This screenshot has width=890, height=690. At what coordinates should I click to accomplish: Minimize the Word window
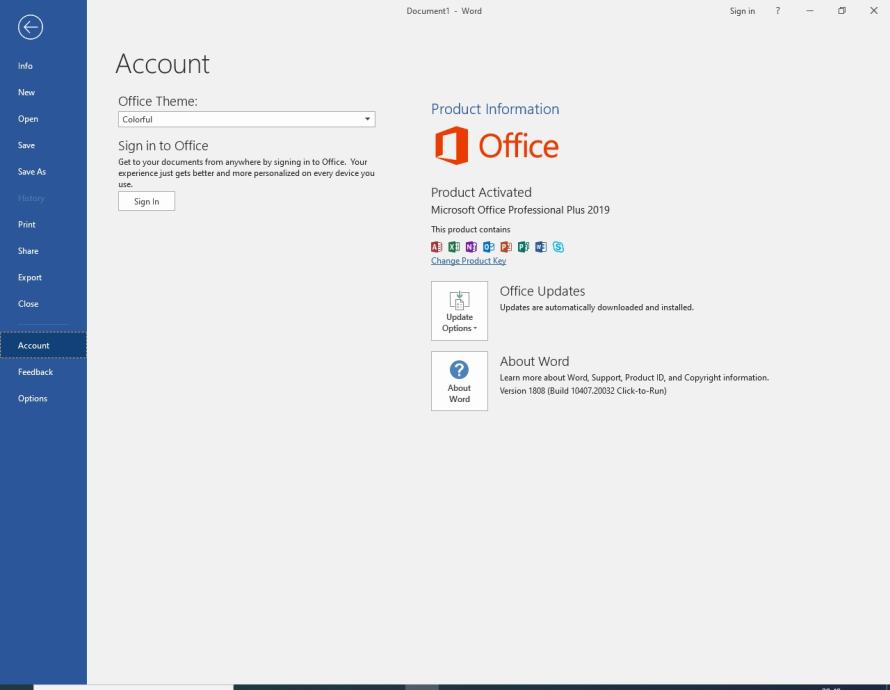810,11
